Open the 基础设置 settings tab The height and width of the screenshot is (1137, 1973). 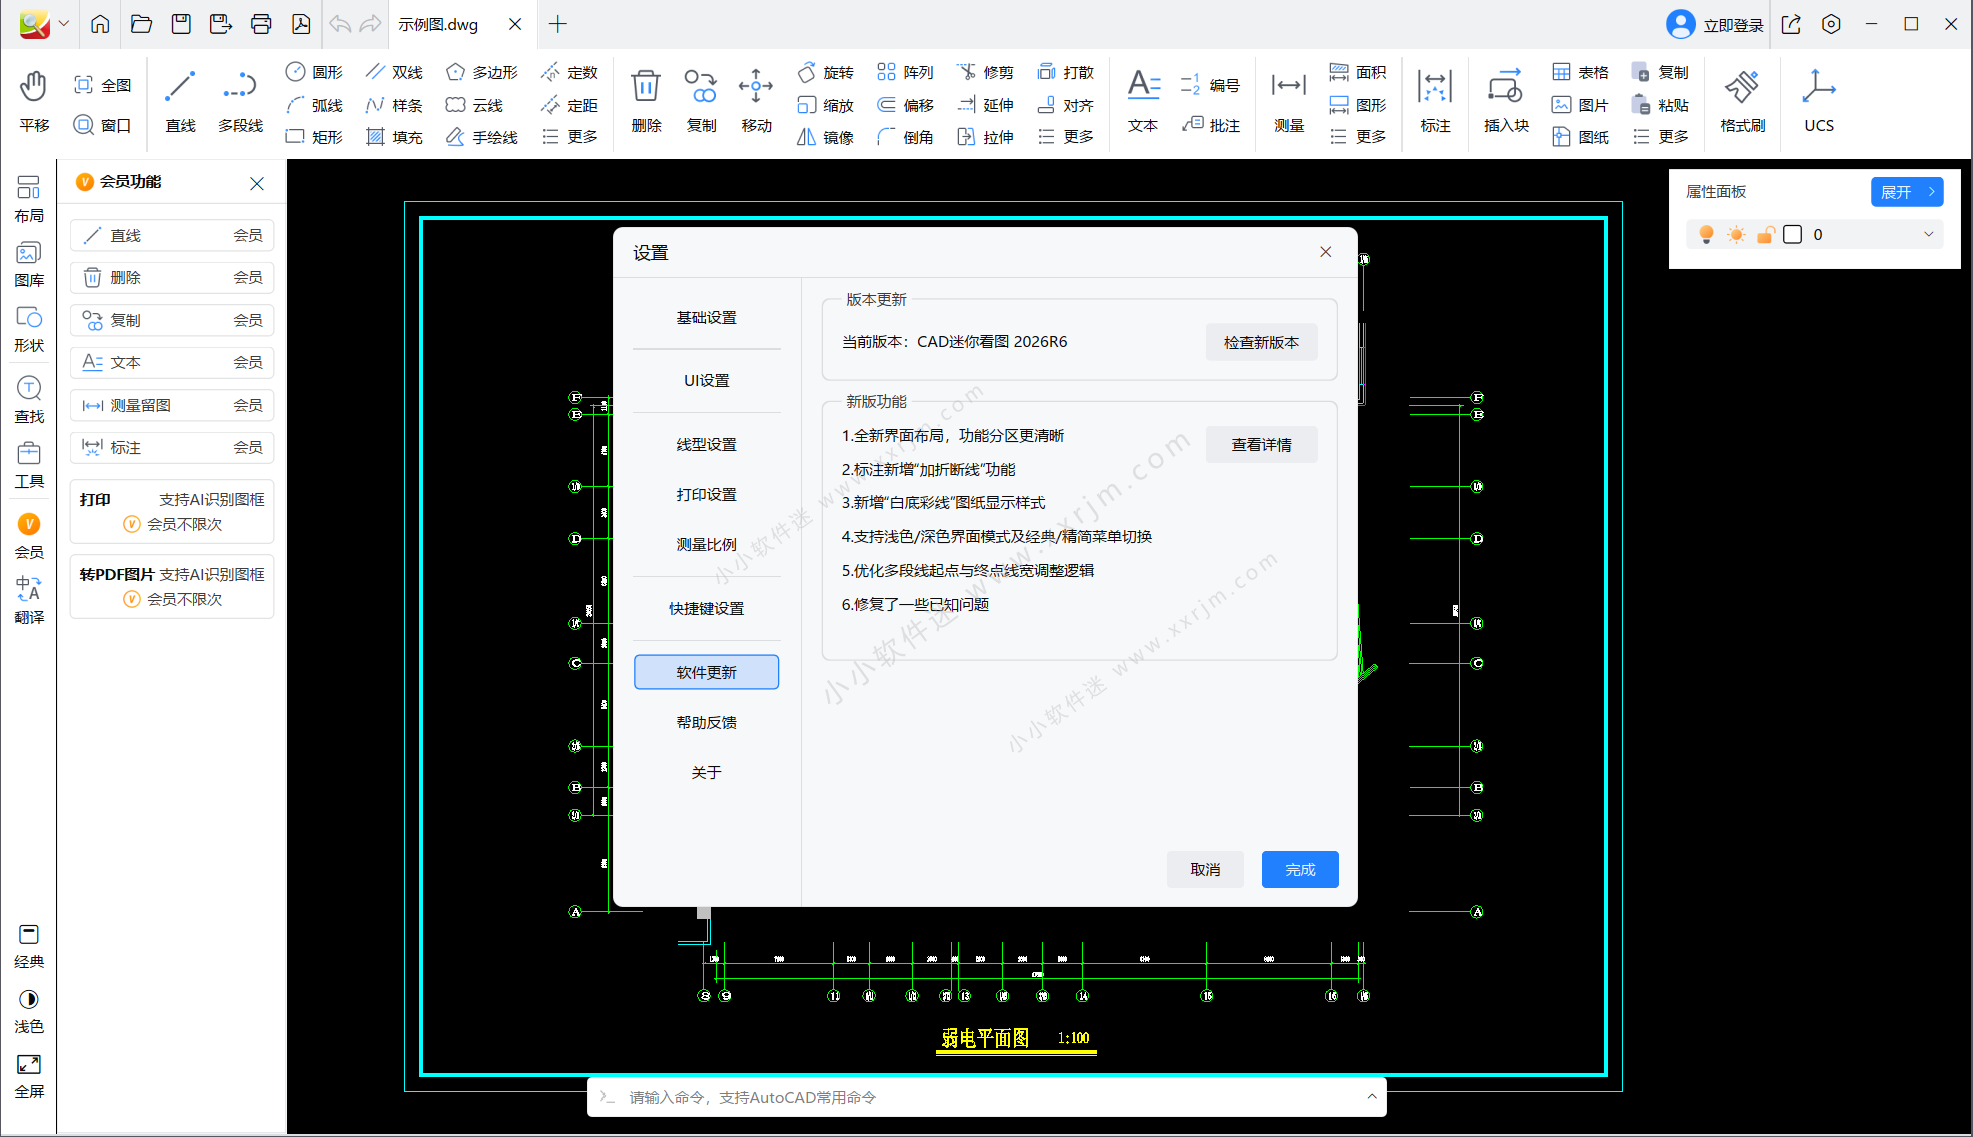(x=706, y=317)
